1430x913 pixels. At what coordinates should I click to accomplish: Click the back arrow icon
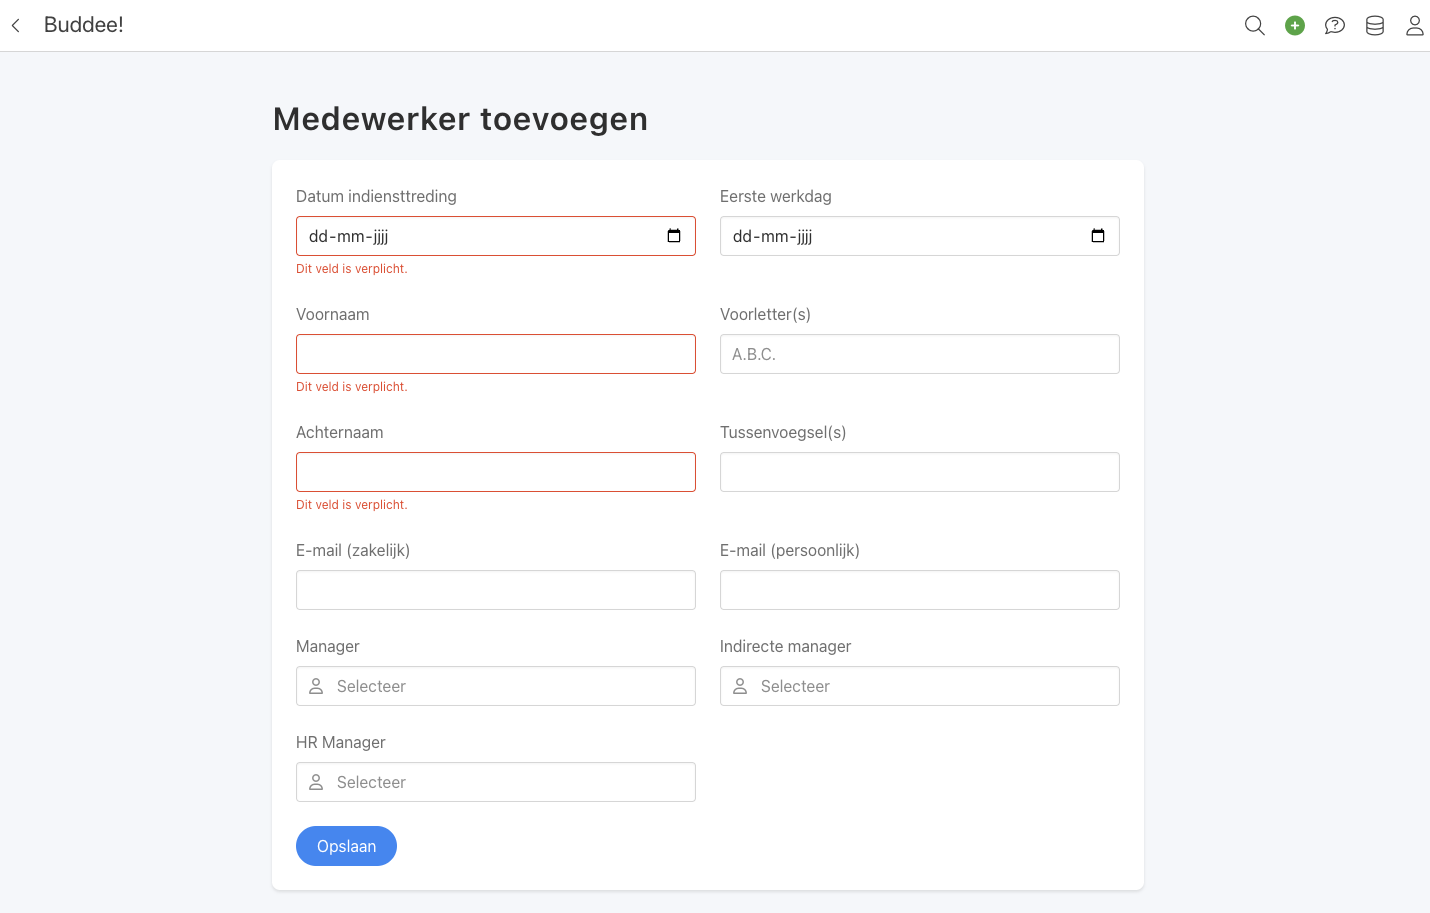pos(16,25)
